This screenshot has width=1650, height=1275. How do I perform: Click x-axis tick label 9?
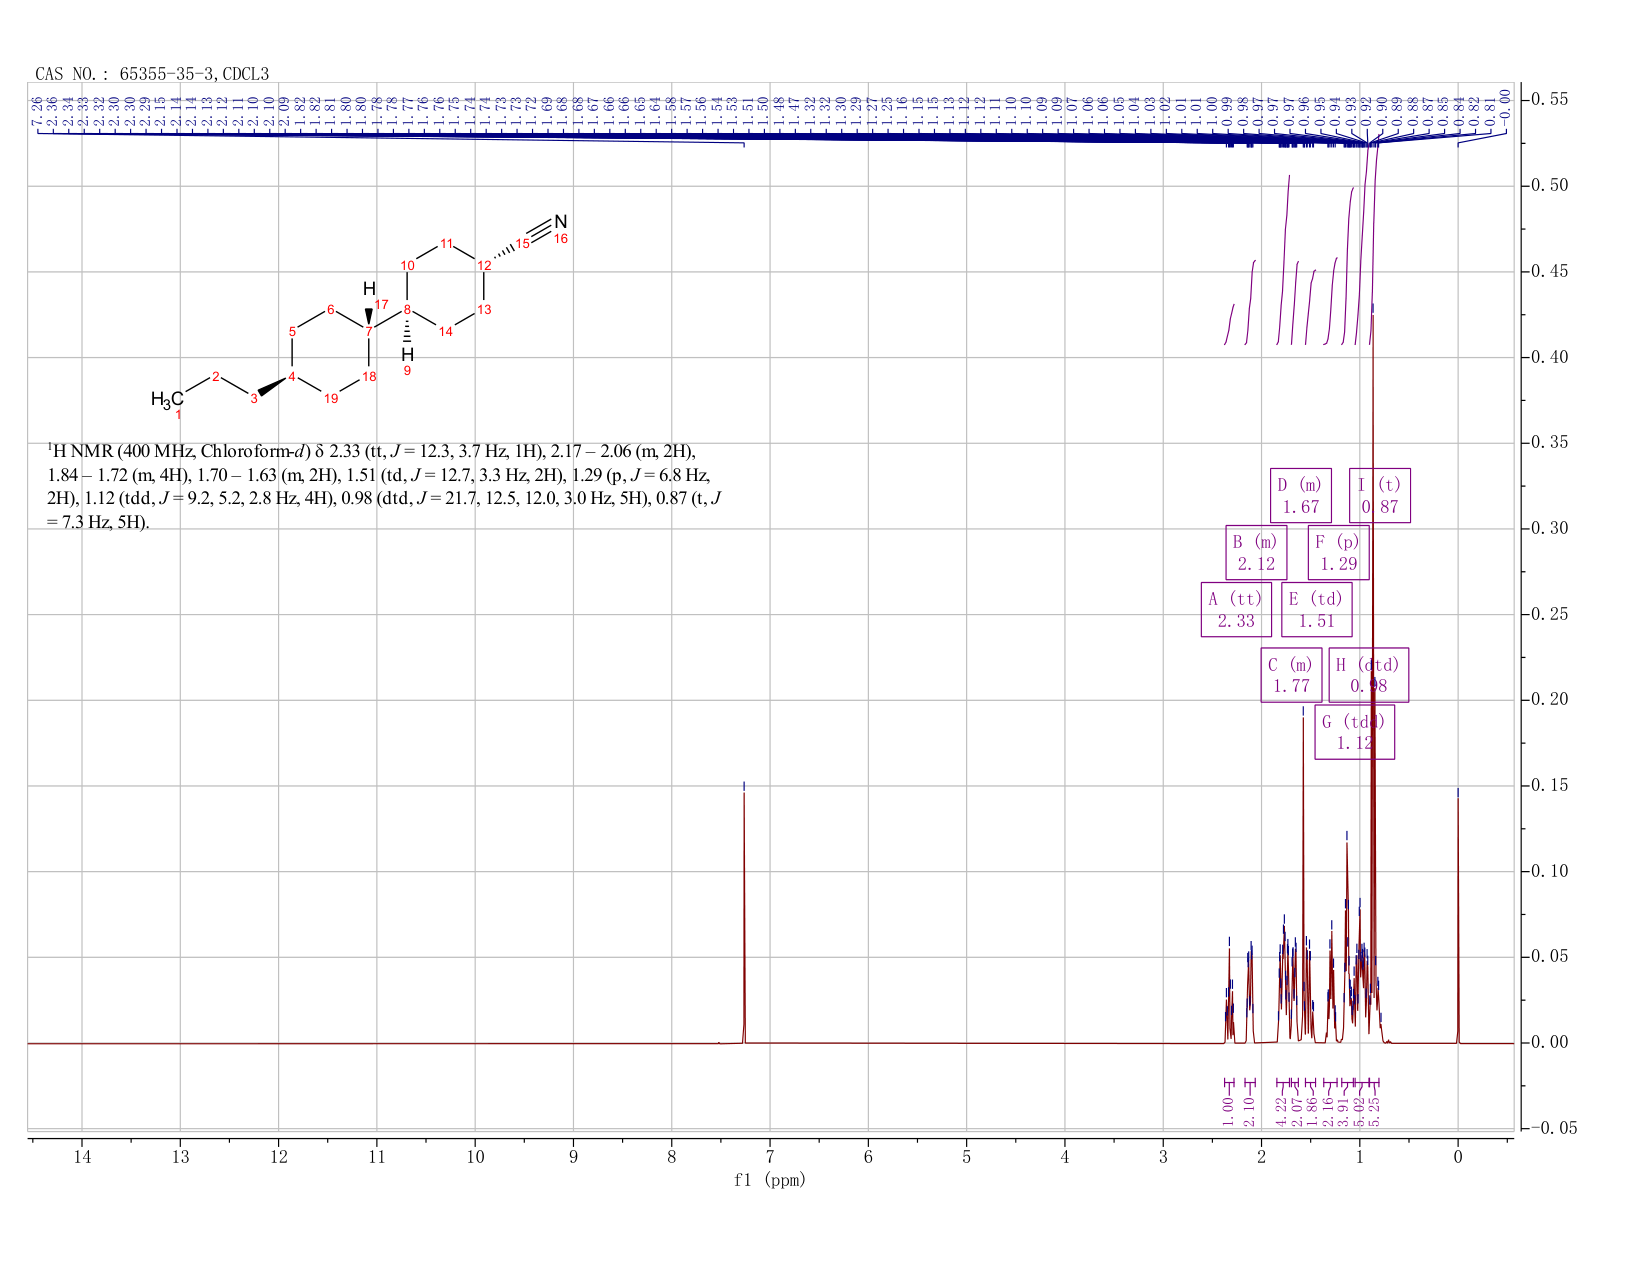point(573,1157)
